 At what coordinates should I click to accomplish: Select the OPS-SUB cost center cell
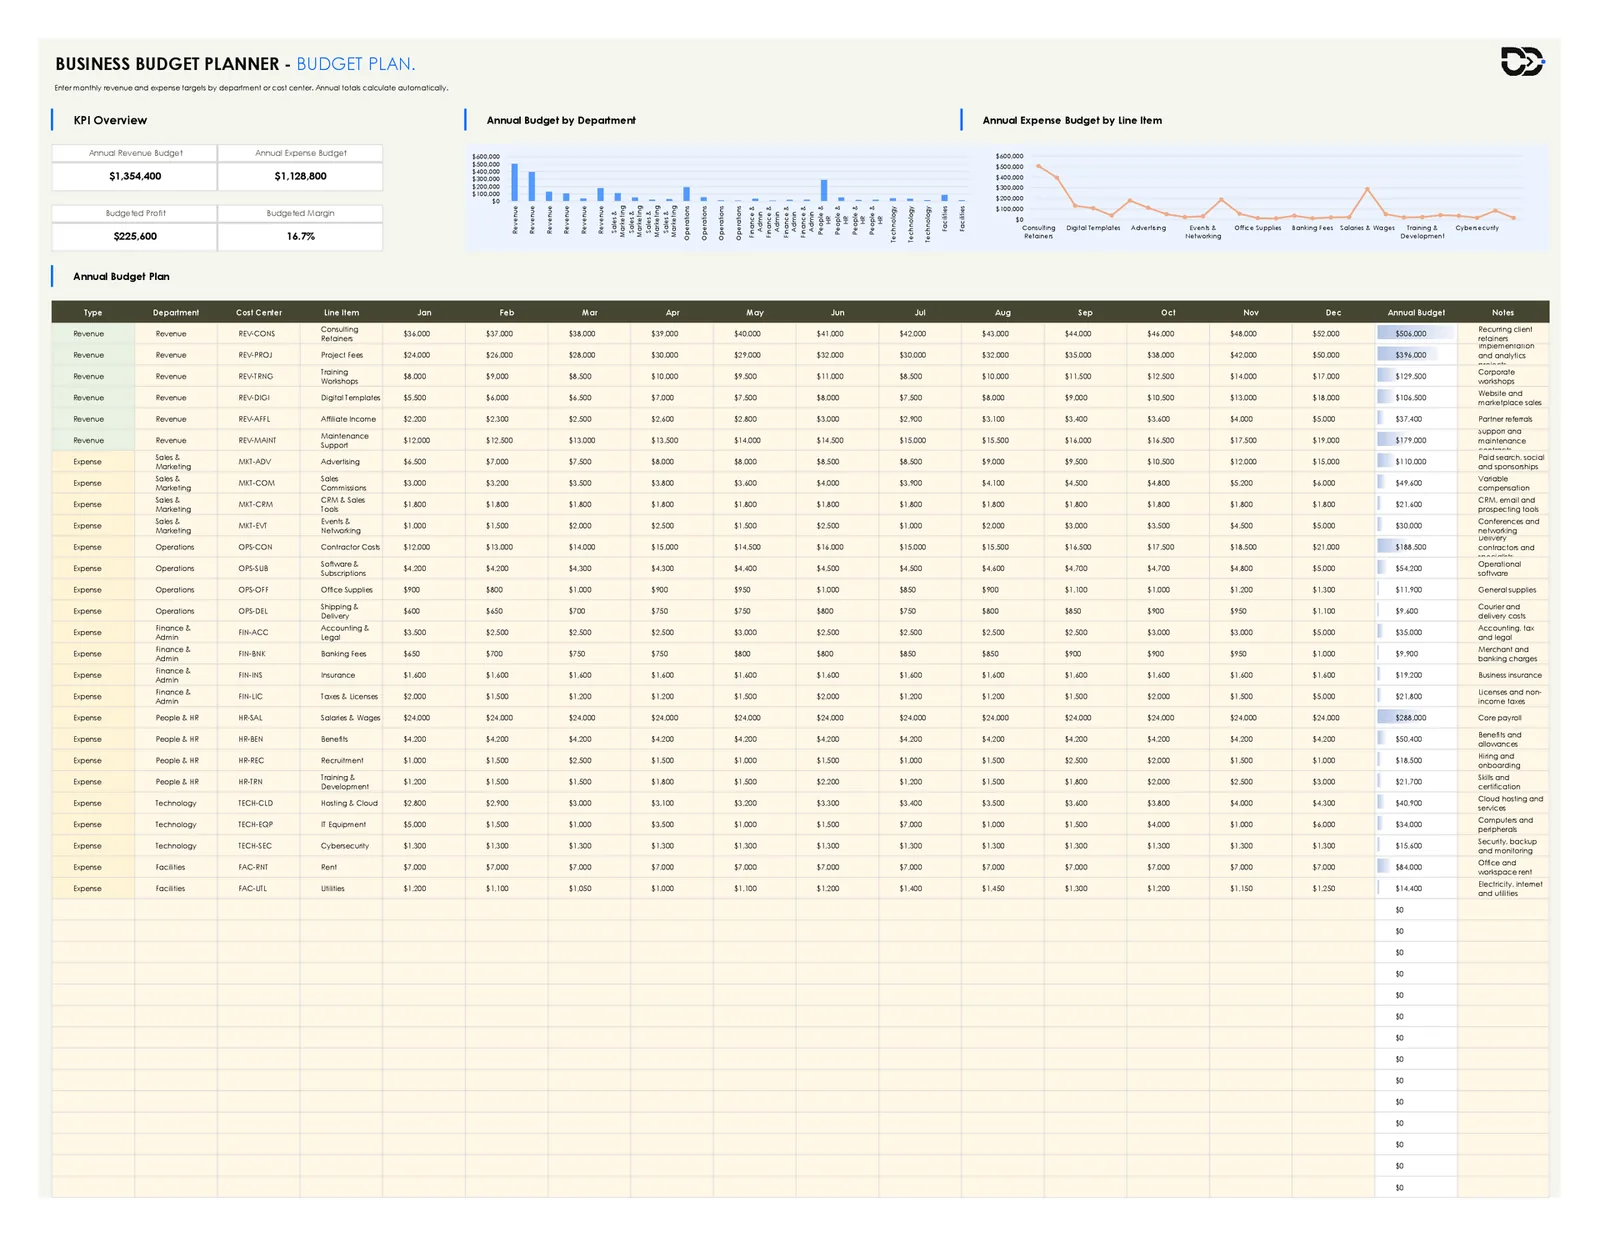coord(259,568)
